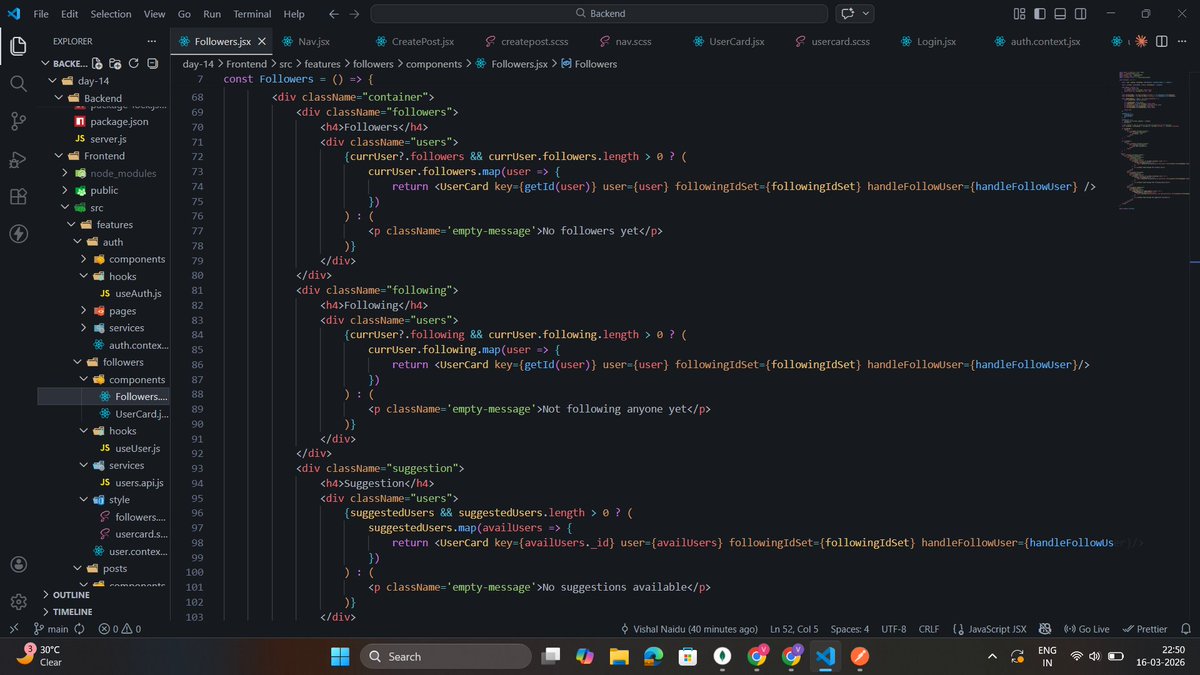The image size is (1200, 675).
Task: Open the Source Control view
Action: pyautogui.click(x=18, y=121)
